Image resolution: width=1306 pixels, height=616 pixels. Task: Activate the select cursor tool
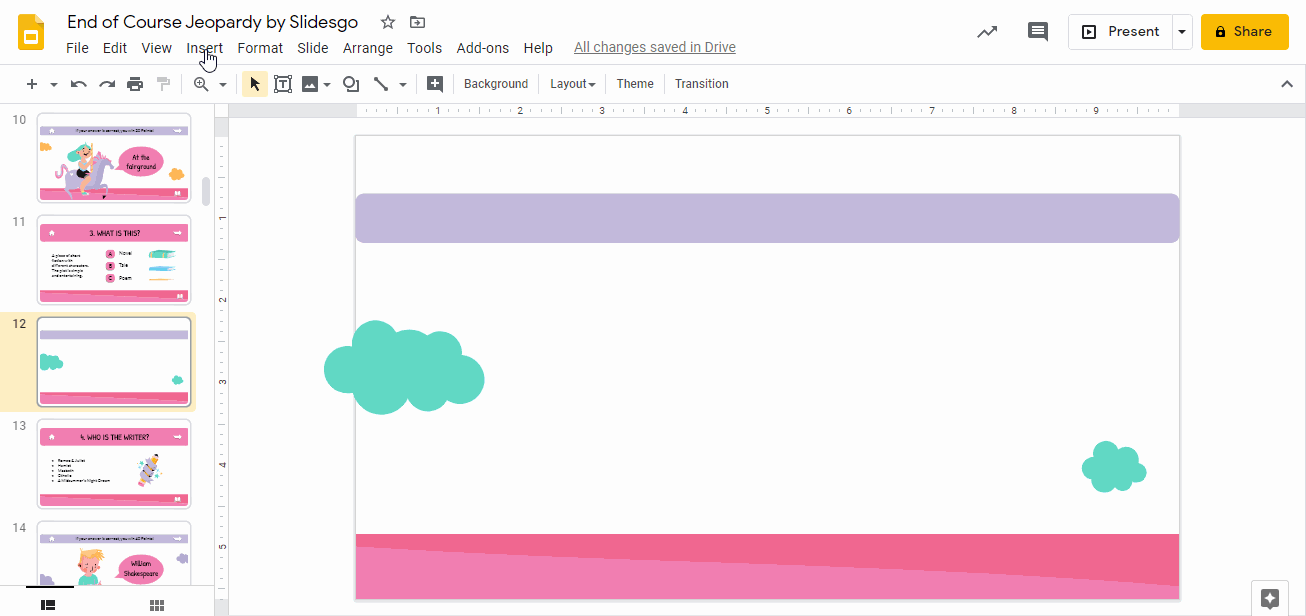254,83
